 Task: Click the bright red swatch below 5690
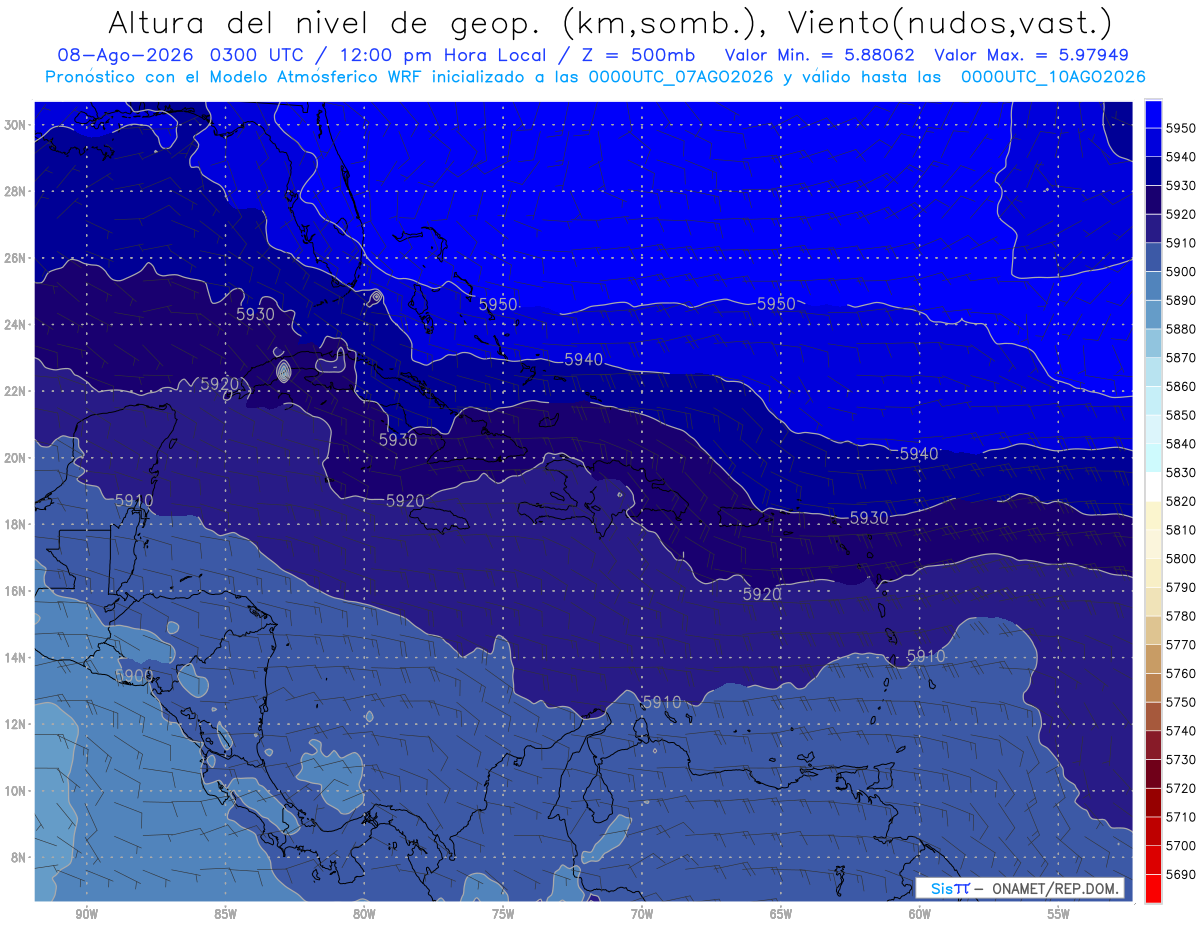1153,888
